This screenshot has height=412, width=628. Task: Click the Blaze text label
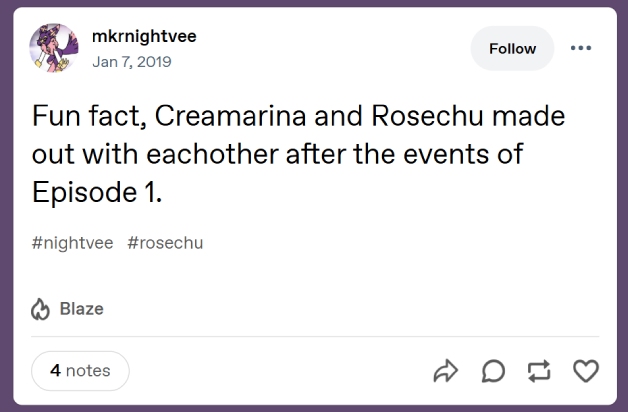tap(81, 309)
